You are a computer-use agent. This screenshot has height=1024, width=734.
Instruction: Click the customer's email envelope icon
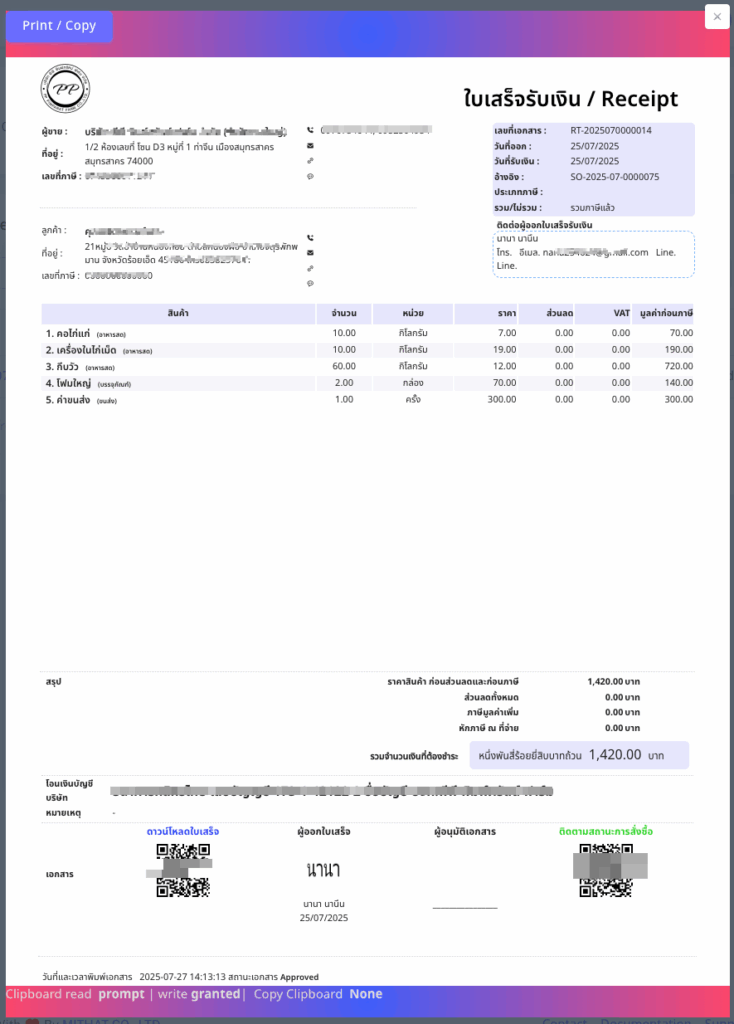(310, 253)
